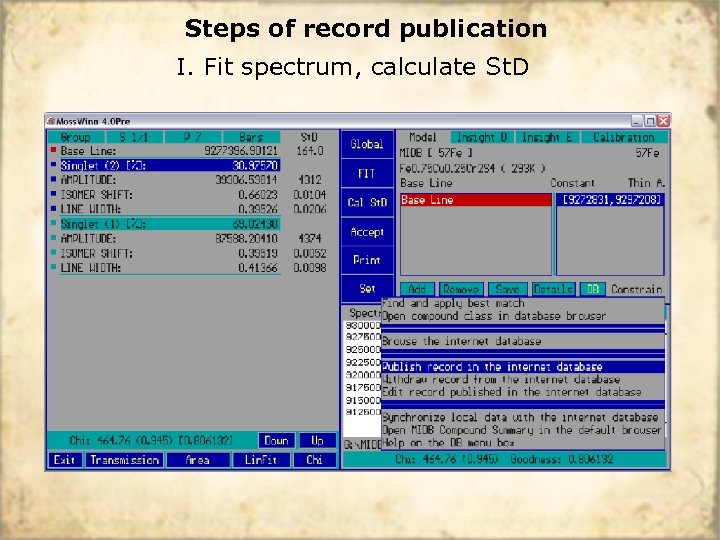This screenshot has width=720, height=540.
Task: Click the Up button
Action: coord(317,441)
